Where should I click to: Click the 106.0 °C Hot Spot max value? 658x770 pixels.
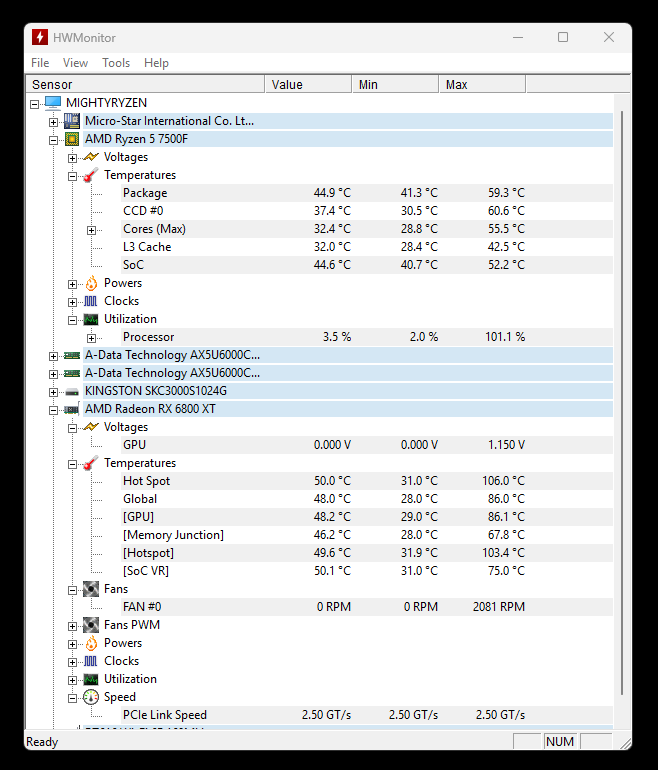(x=503, y=481)
